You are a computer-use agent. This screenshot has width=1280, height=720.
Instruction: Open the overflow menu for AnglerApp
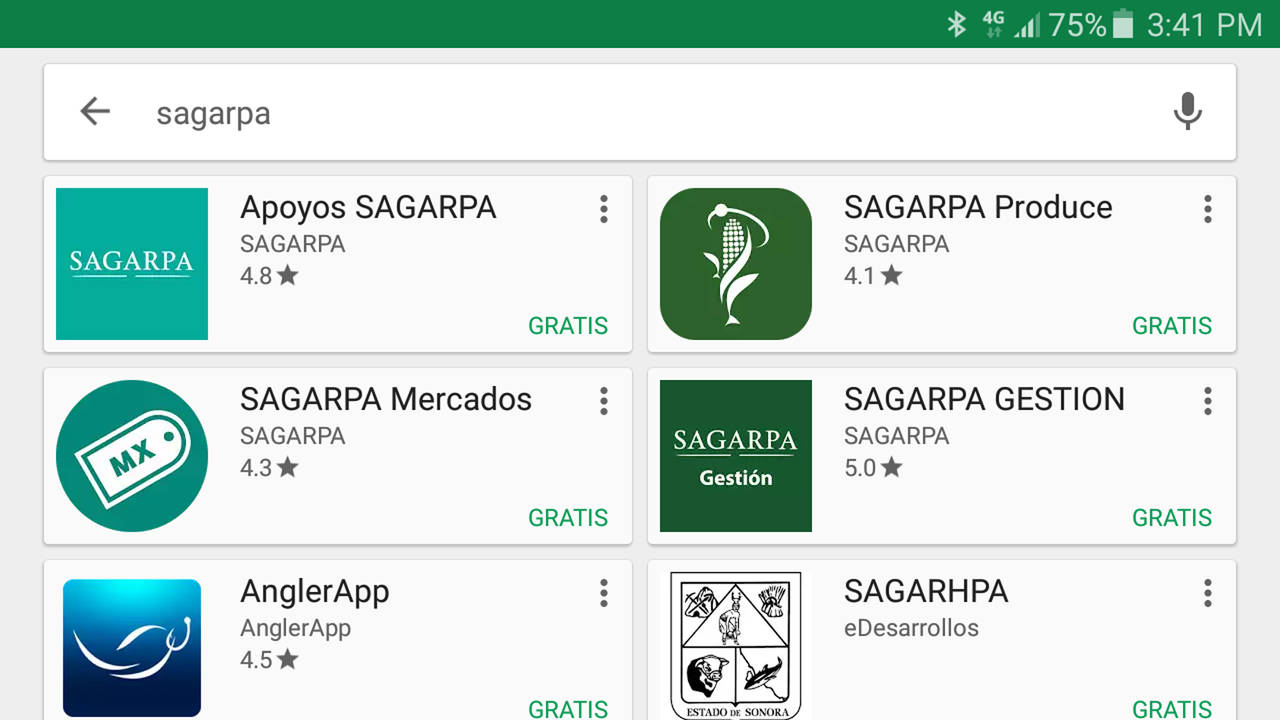[x=604, y=593]
